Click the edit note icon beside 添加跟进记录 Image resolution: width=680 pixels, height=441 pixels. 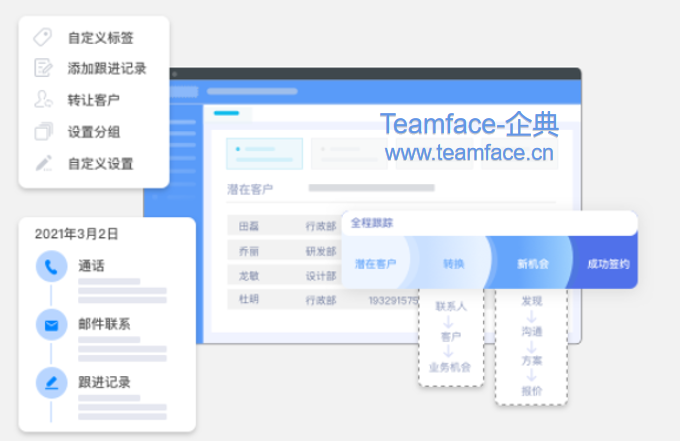[x=43, y=68]
